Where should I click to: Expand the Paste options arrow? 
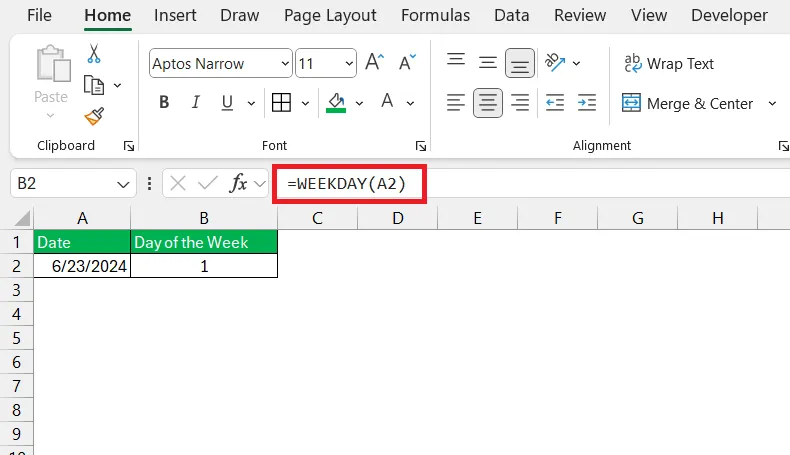[50, 116]
